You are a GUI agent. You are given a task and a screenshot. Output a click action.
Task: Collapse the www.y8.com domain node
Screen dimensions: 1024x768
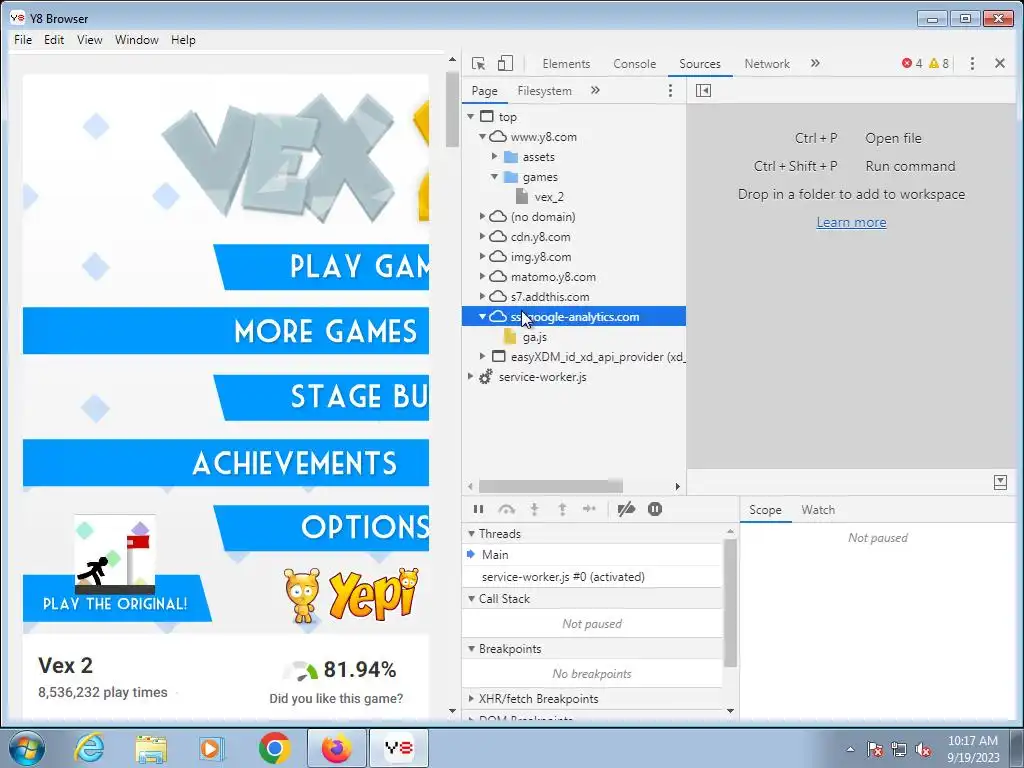click(x=483, y=136)
